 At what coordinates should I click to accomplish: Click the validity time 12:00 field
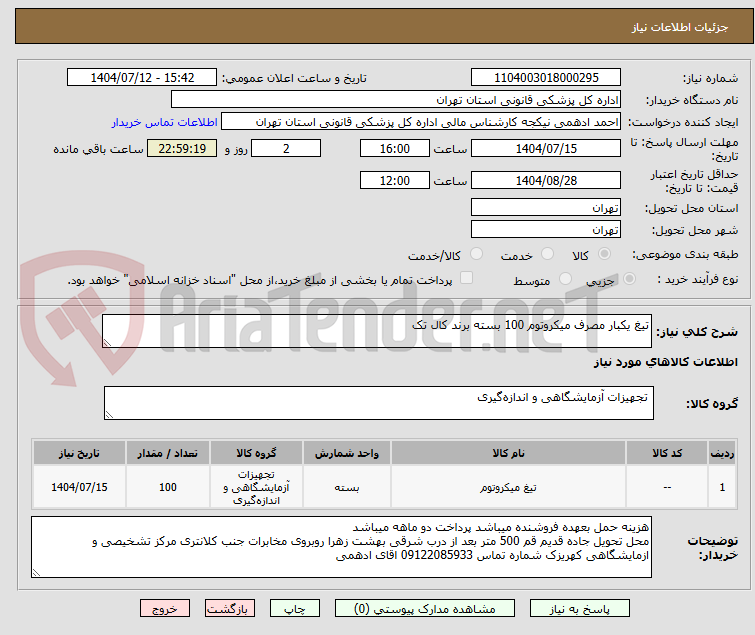(x=395, y=180)
